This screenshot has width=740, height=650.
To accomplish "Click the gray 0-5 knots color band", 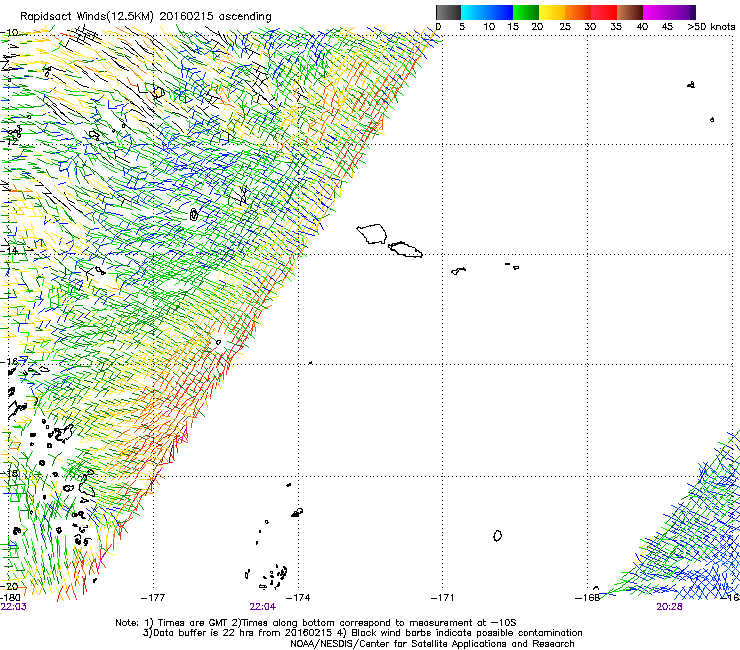I will point(448,12).
